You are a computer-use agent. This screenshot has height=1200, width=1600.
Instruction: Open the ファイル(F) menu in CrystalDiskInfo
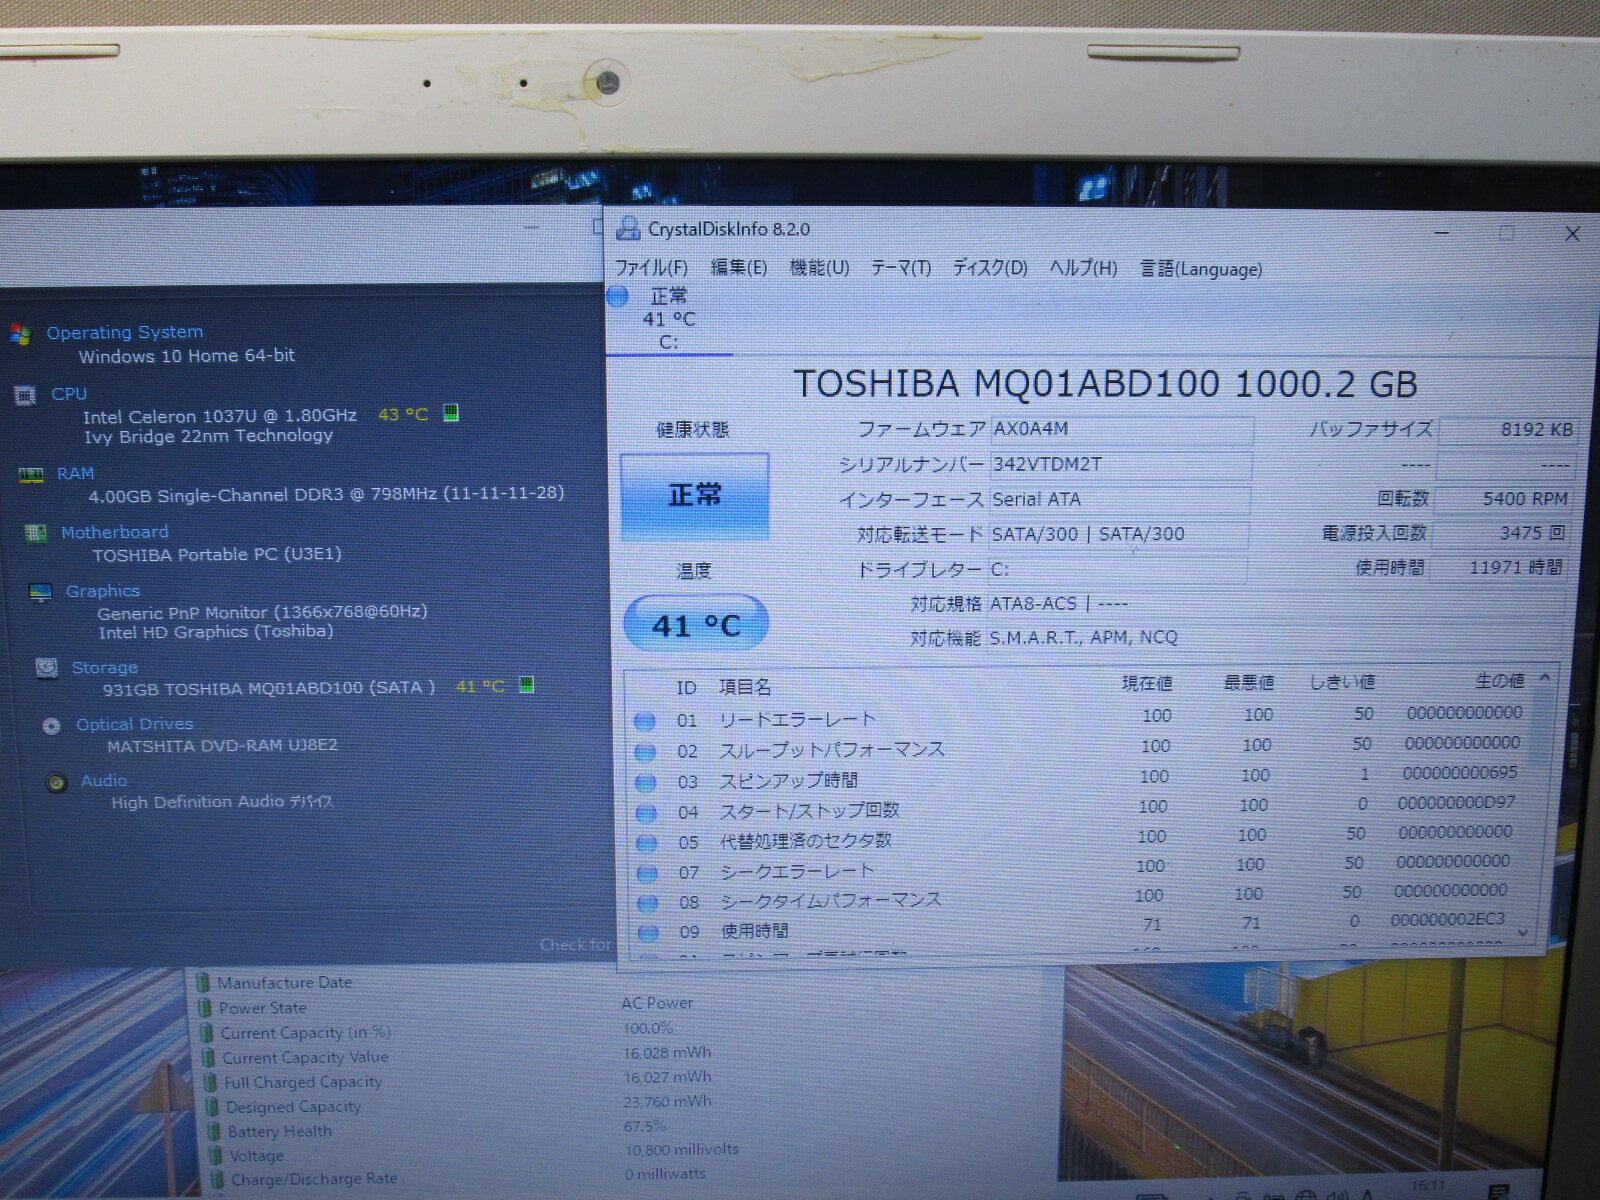[651, 268]
